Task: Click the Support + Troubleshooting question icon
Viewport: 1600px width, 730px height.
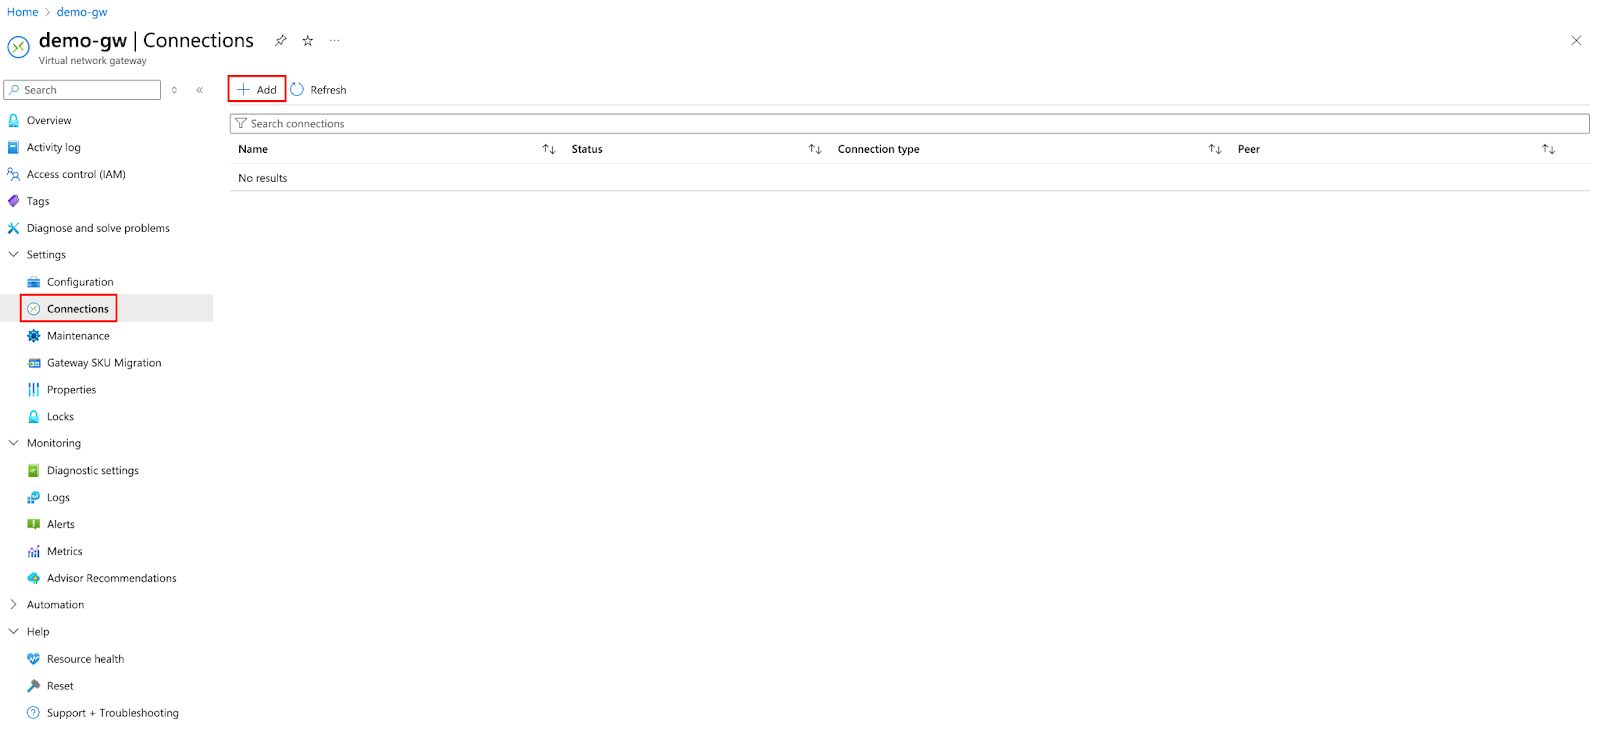Action: (x=34, y=713)
